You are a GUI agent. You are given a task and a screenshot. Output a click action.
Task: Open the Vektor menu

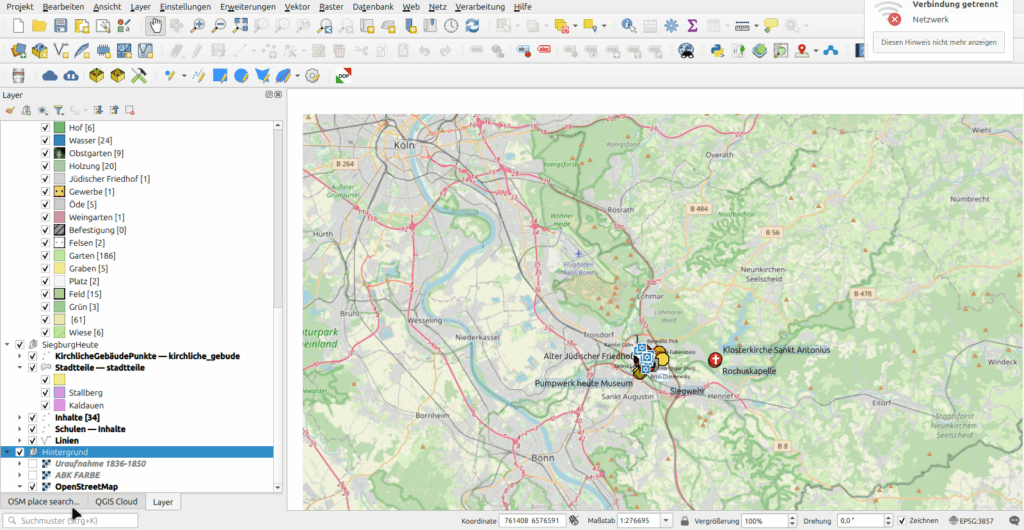[x=297, y=6]
